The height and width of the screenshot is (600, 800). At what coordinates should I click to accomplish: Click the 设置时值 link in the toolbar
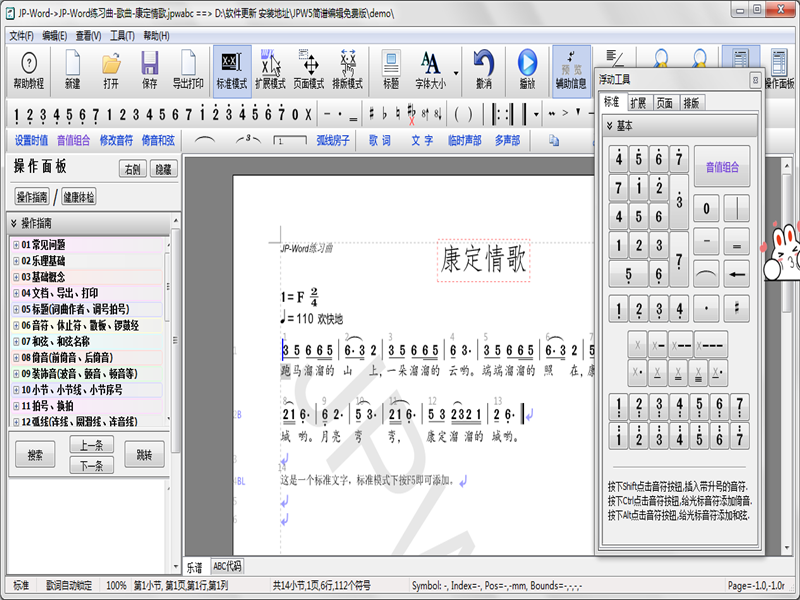[x=31, y=140]
